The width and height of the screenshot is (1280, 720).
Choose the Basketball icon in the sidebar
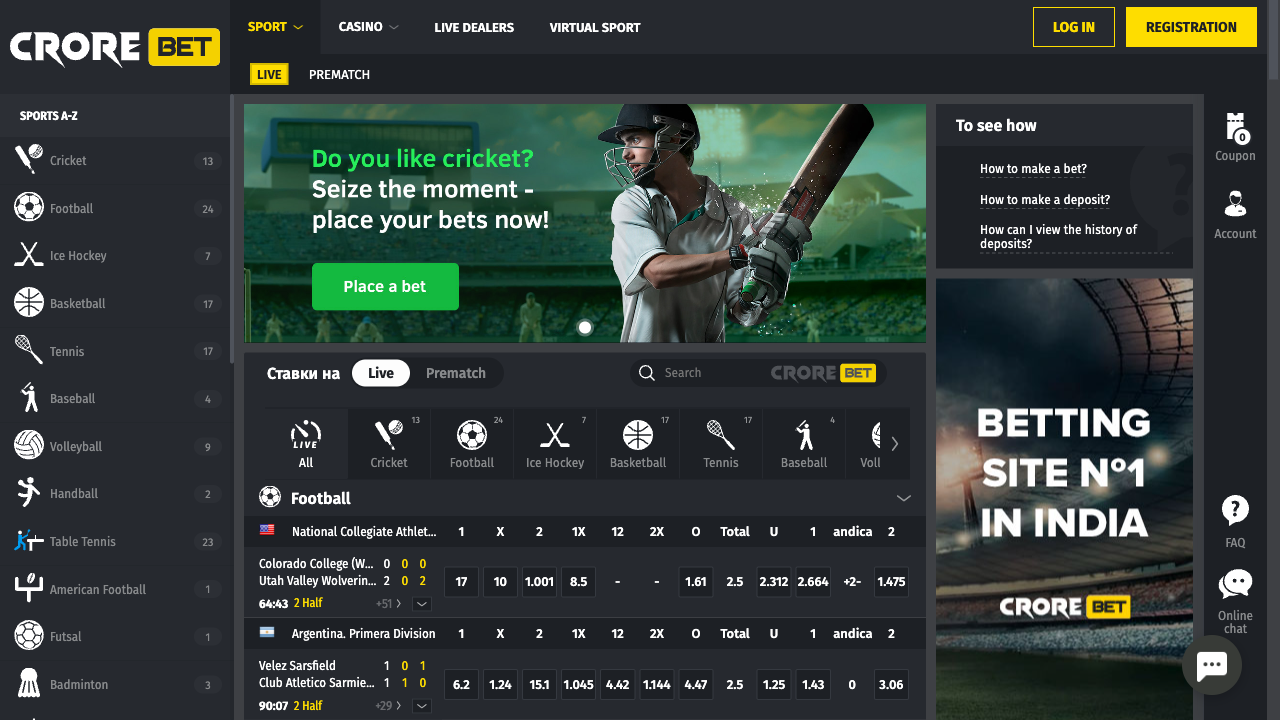tap(29, 302)
